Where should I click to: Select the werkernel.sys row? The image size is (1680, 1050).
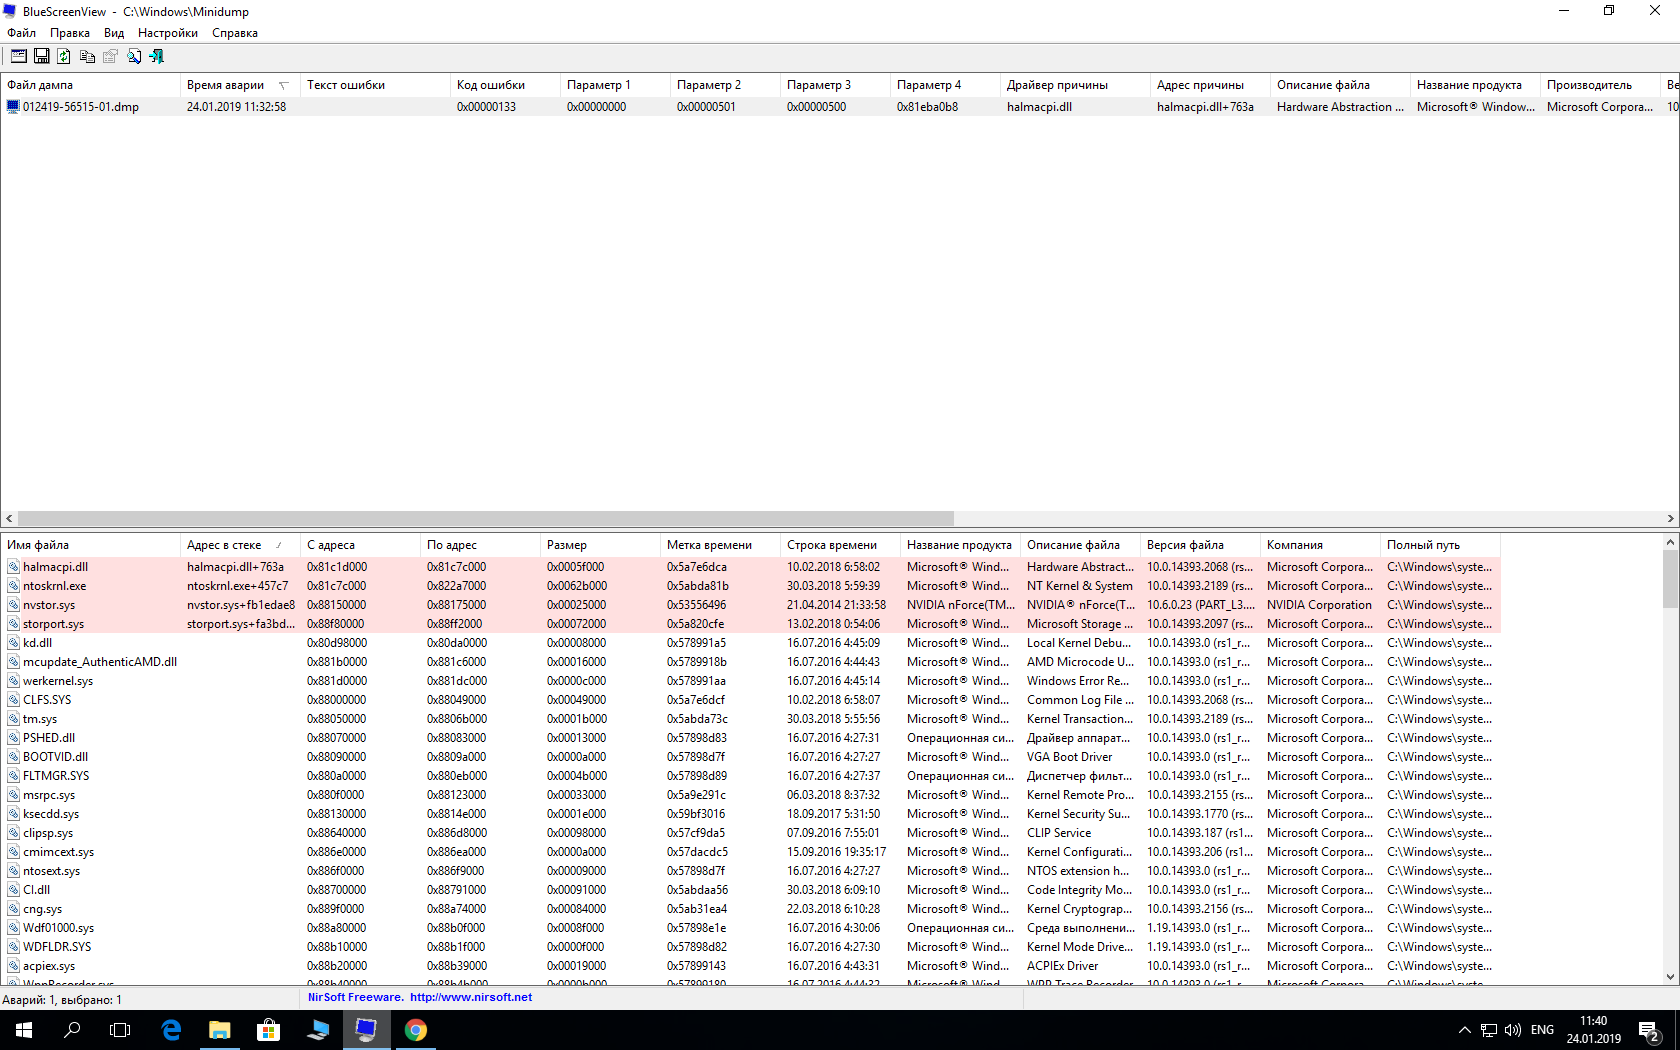[750, 681]
